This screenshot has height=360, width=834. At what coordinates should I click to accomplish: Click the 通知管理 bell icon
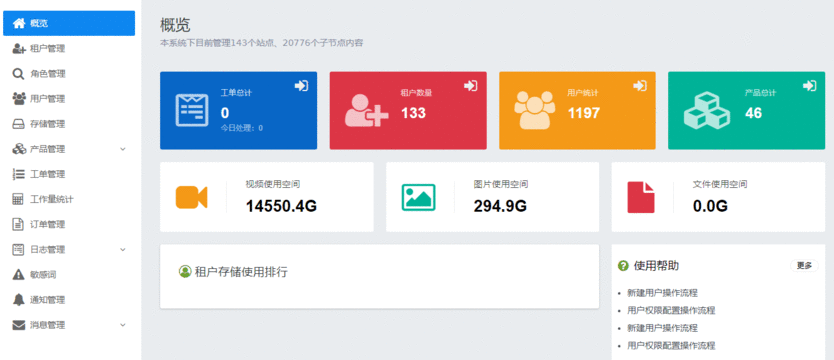pyautogui.click(x=19, y=299)
